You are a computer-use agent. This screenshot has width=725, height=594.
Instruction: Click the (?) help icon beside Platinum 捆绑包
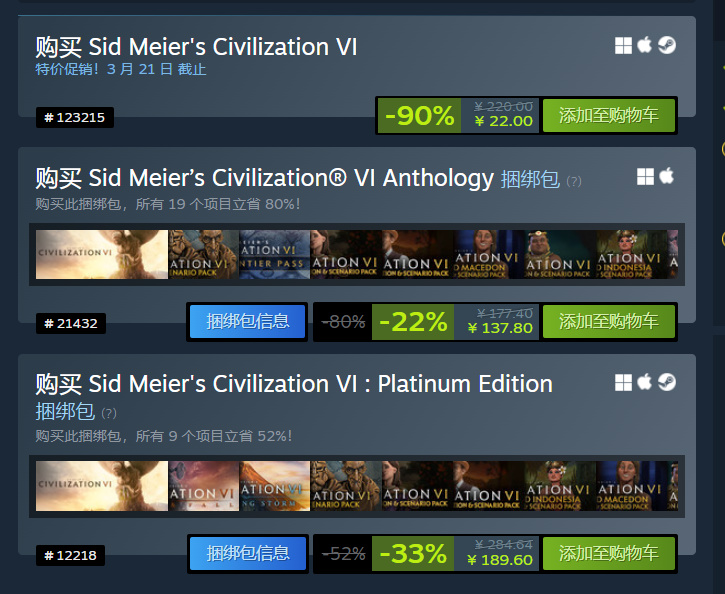[x=109, y=413]
